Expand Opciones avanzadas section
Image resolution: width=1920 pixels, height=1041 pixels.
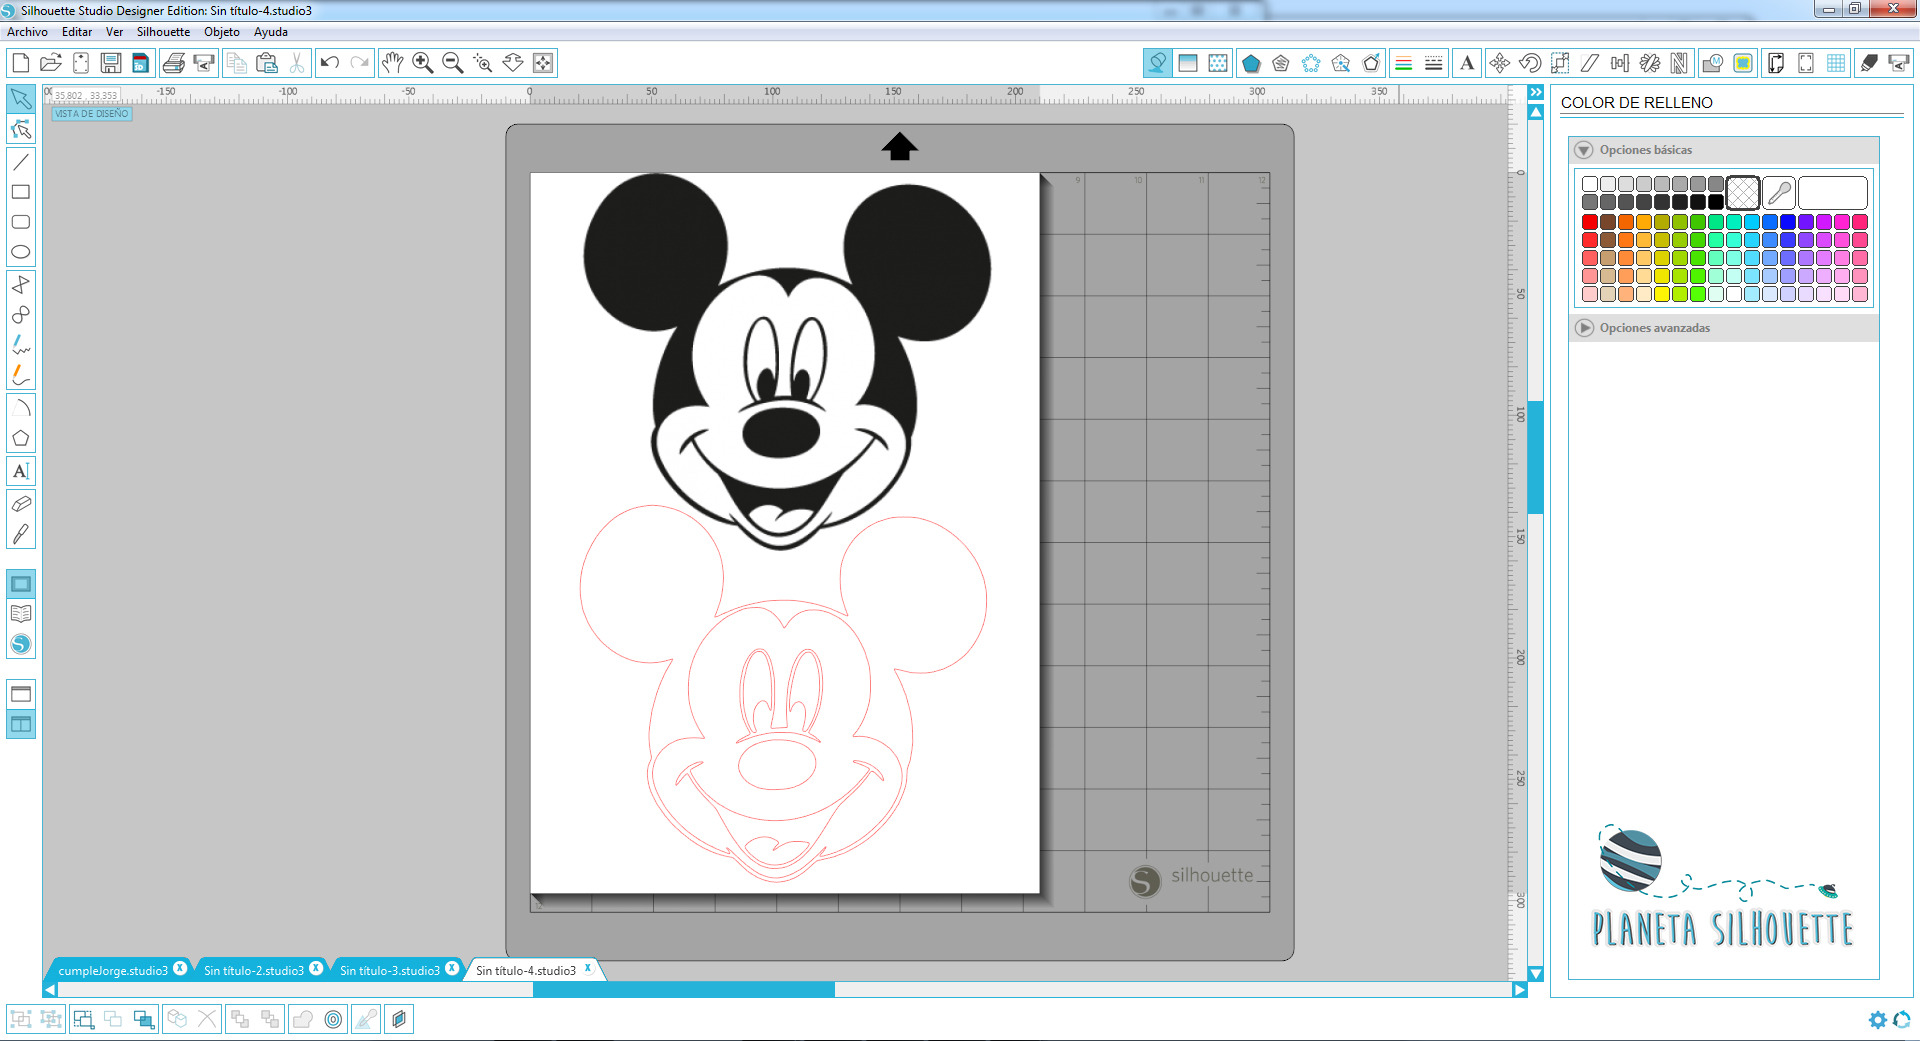[x=1584, y=328]
